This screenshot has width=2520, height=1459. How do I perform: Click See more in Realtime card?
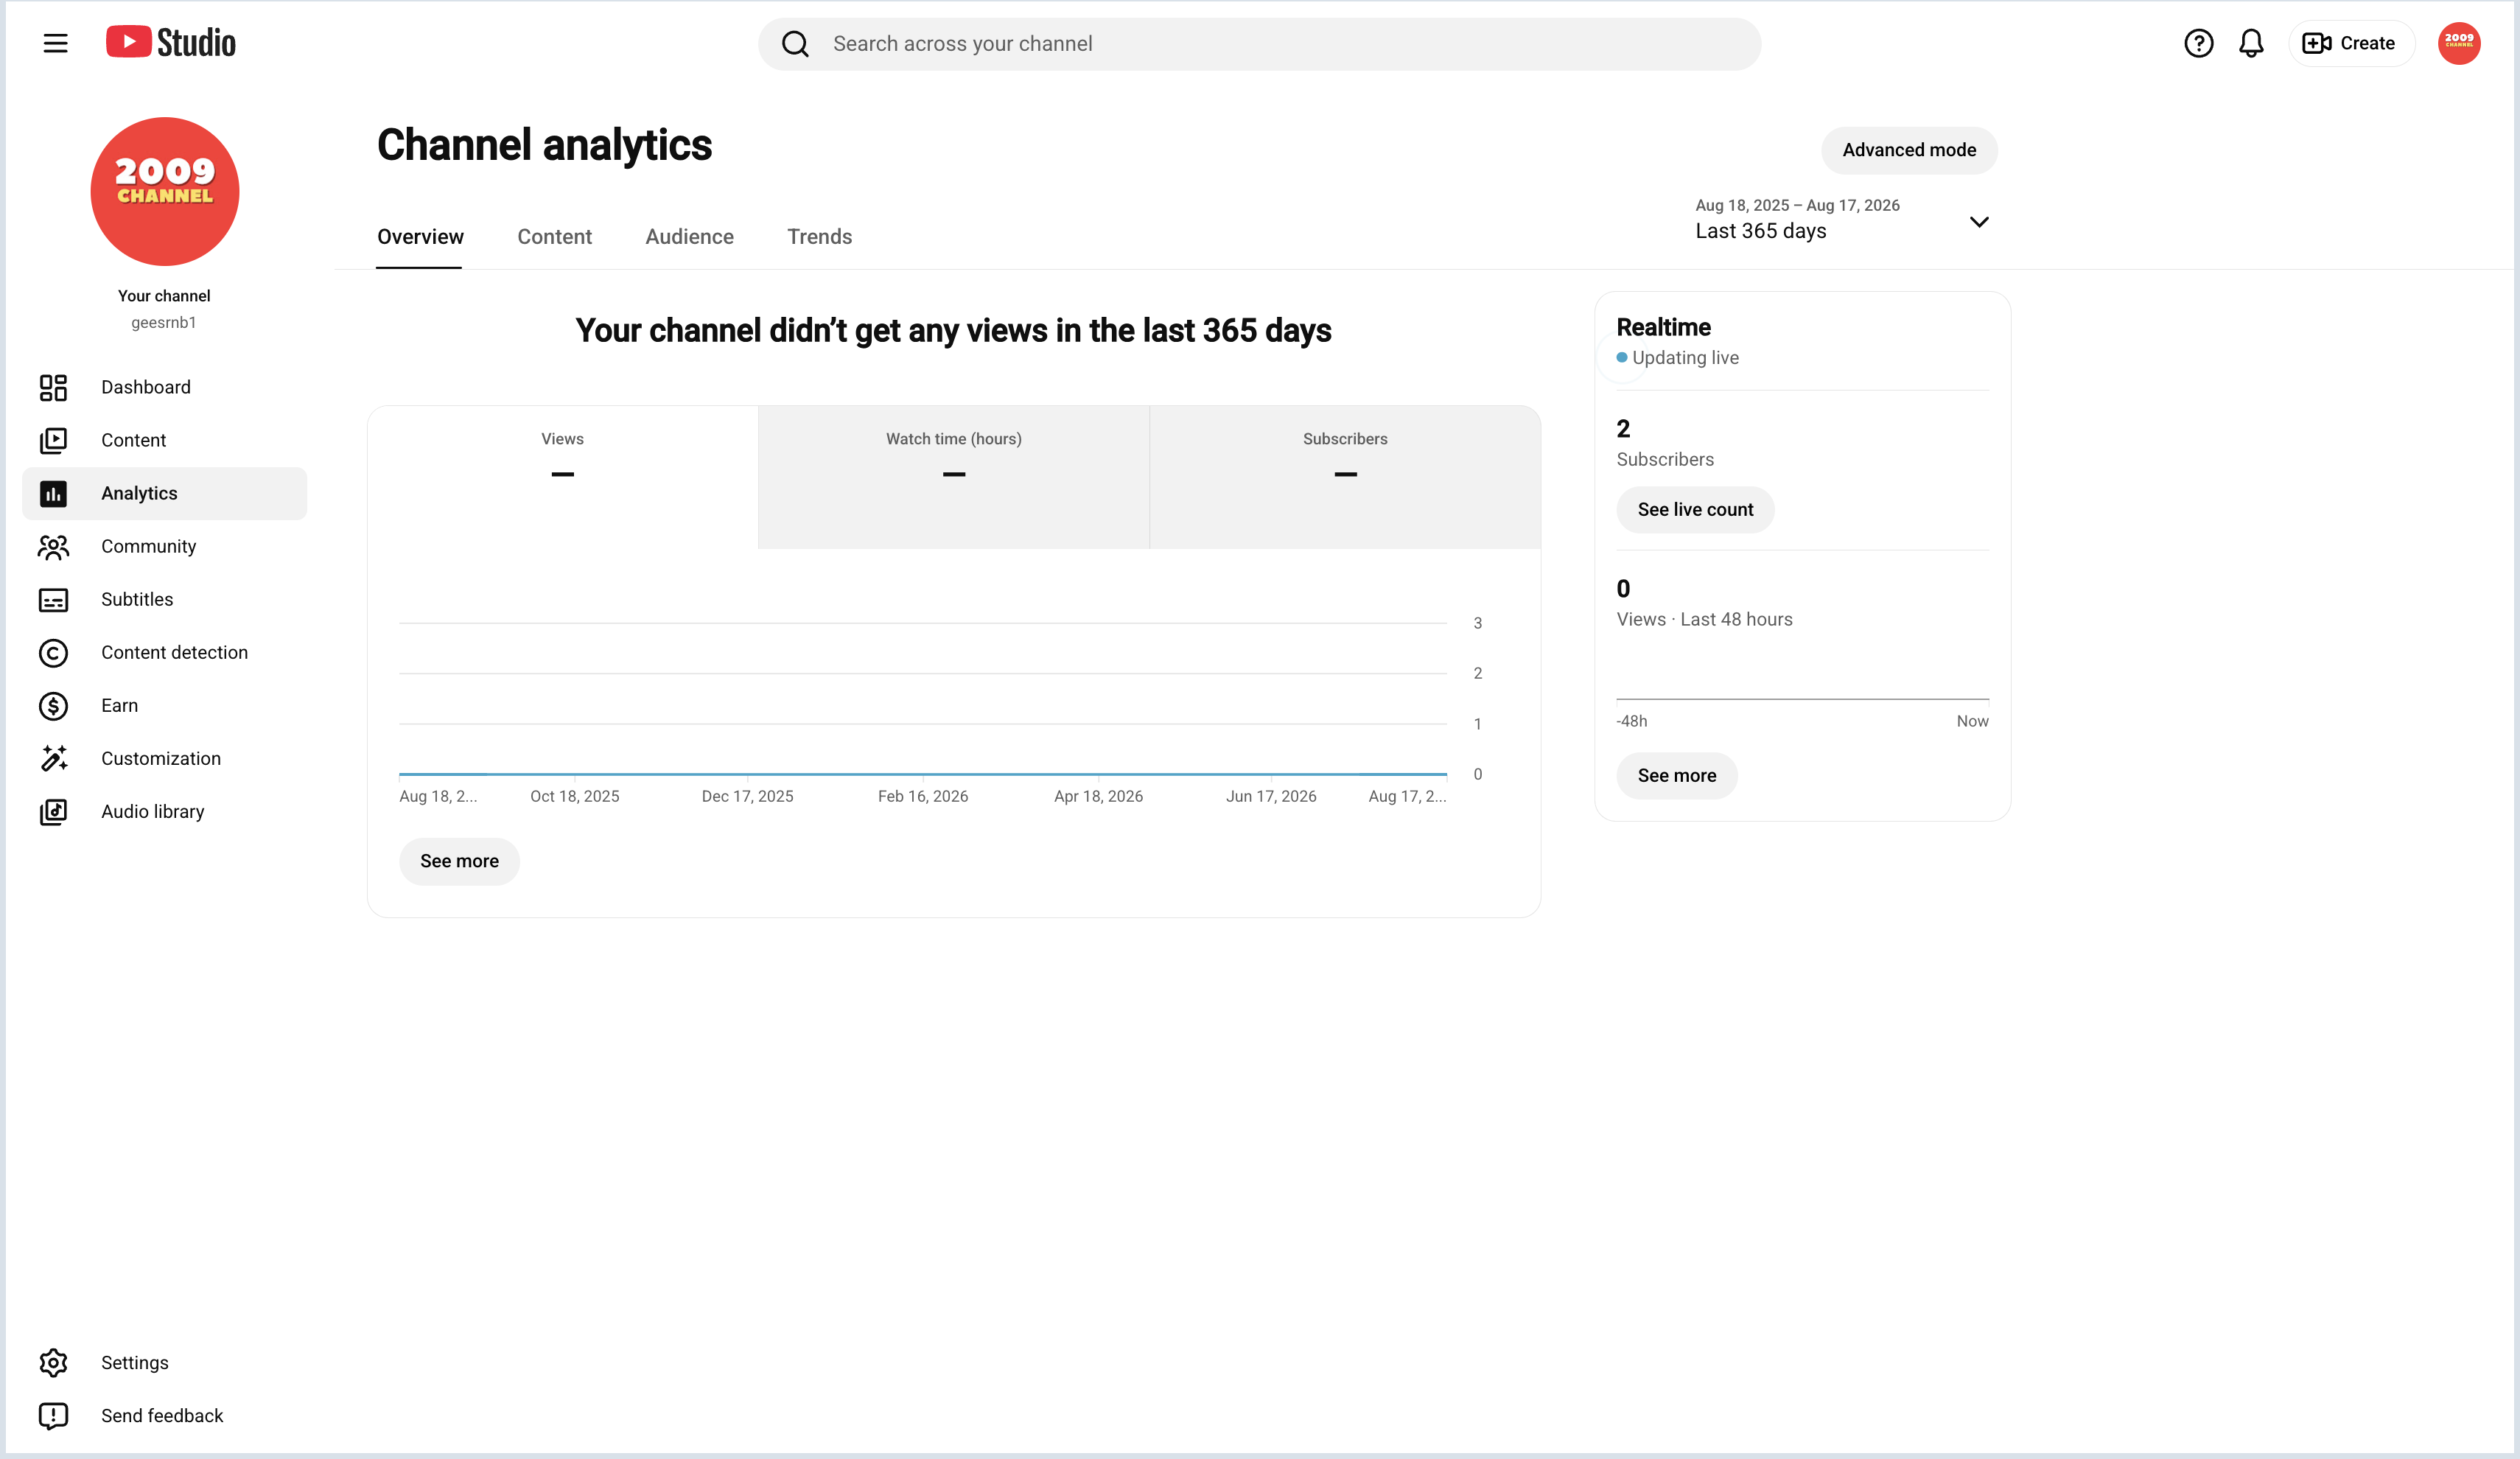(x=1677, y=775)
